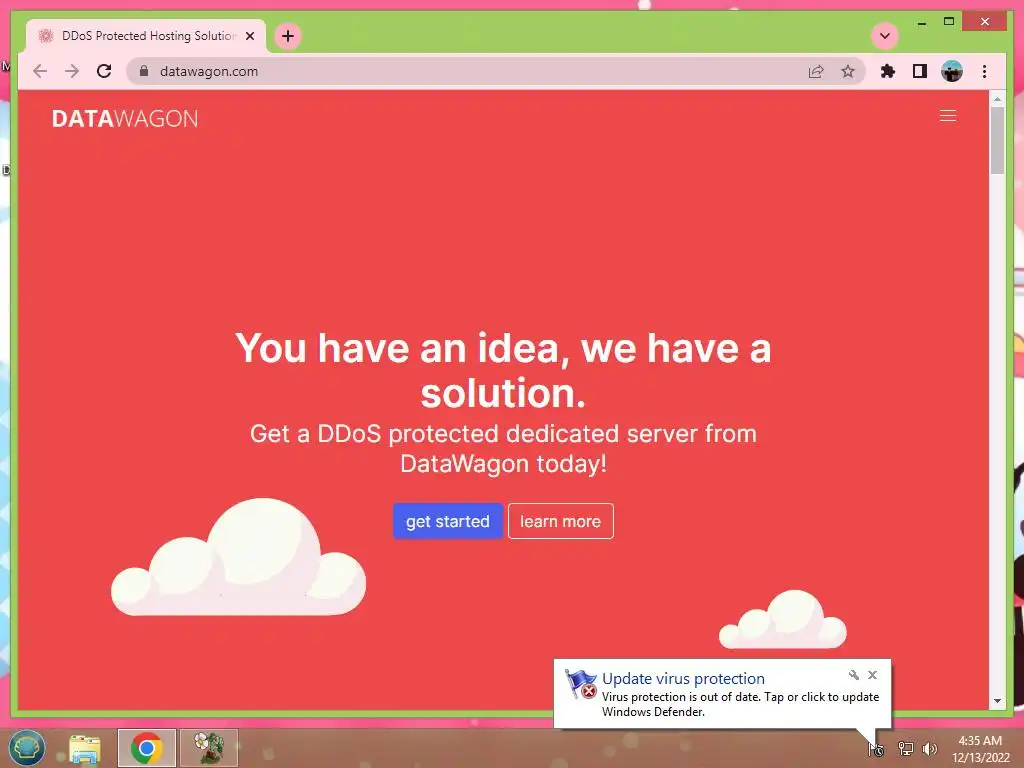Screen dimensions: 1024x768
Task: Click the page vertical scrollbar thumb
Action: [x=997, y=140]
